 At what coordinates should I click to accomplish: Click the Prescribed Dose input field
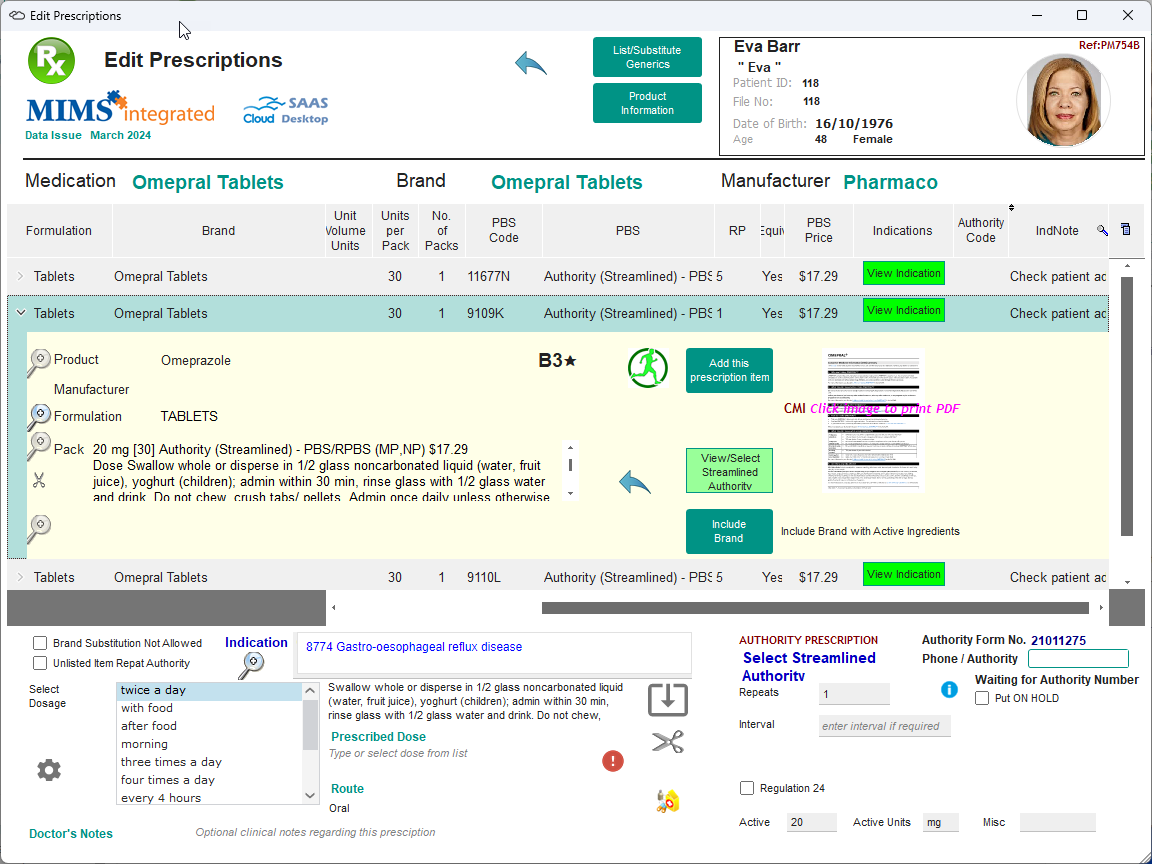(x=463, y=753)
